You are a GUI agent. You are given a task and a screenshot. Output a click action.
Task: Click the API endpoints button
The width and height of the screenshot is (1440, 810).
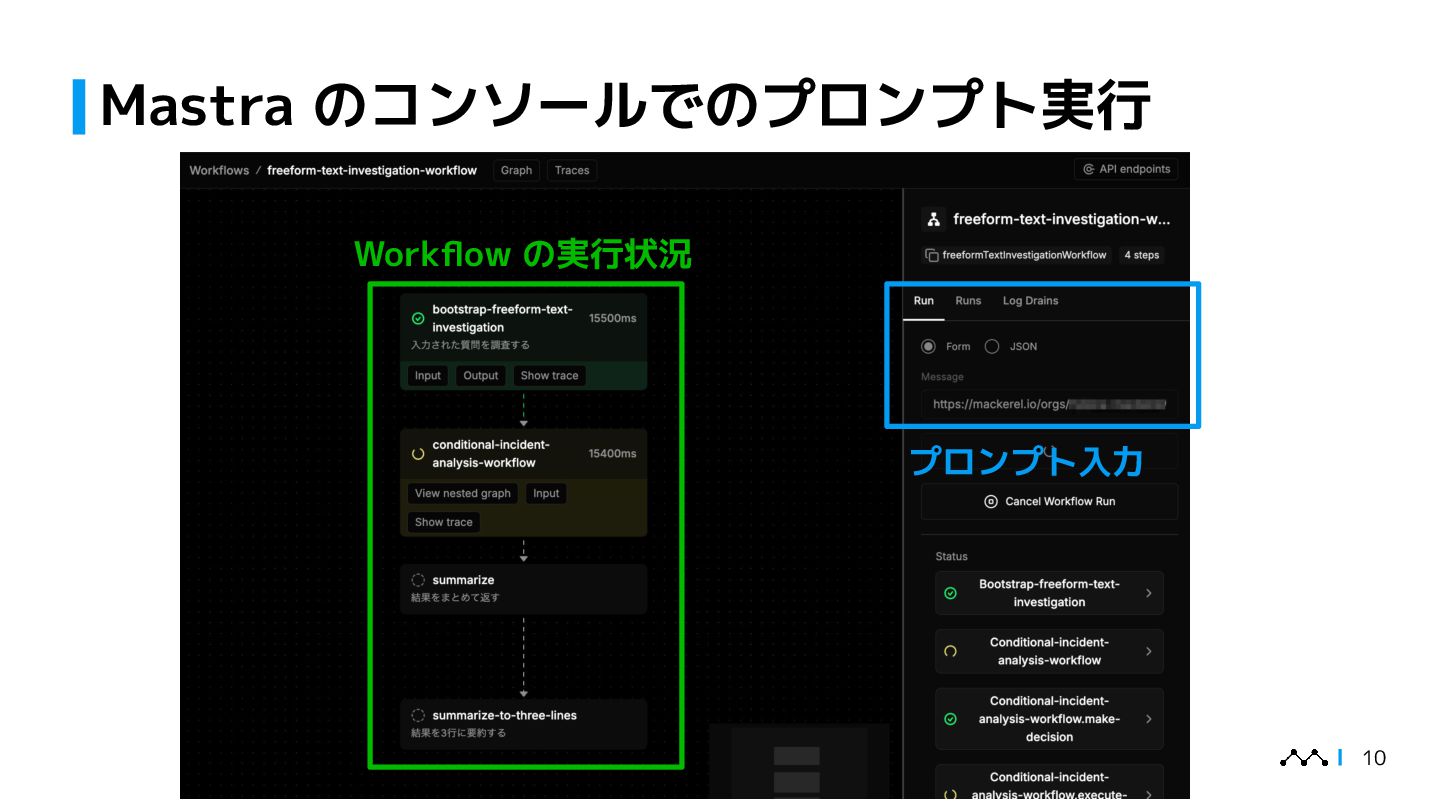(x=1126, y=169)
